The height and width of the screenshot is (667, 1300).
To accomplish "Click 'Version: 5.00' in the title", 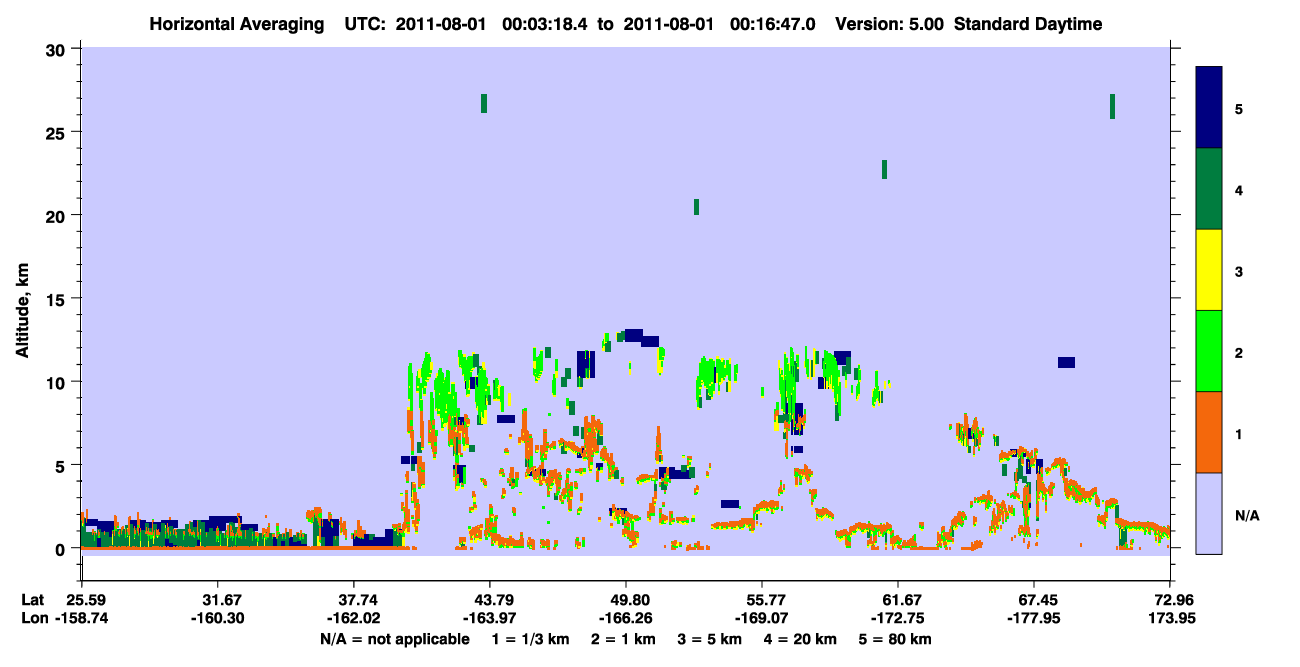I will (891, 24).
